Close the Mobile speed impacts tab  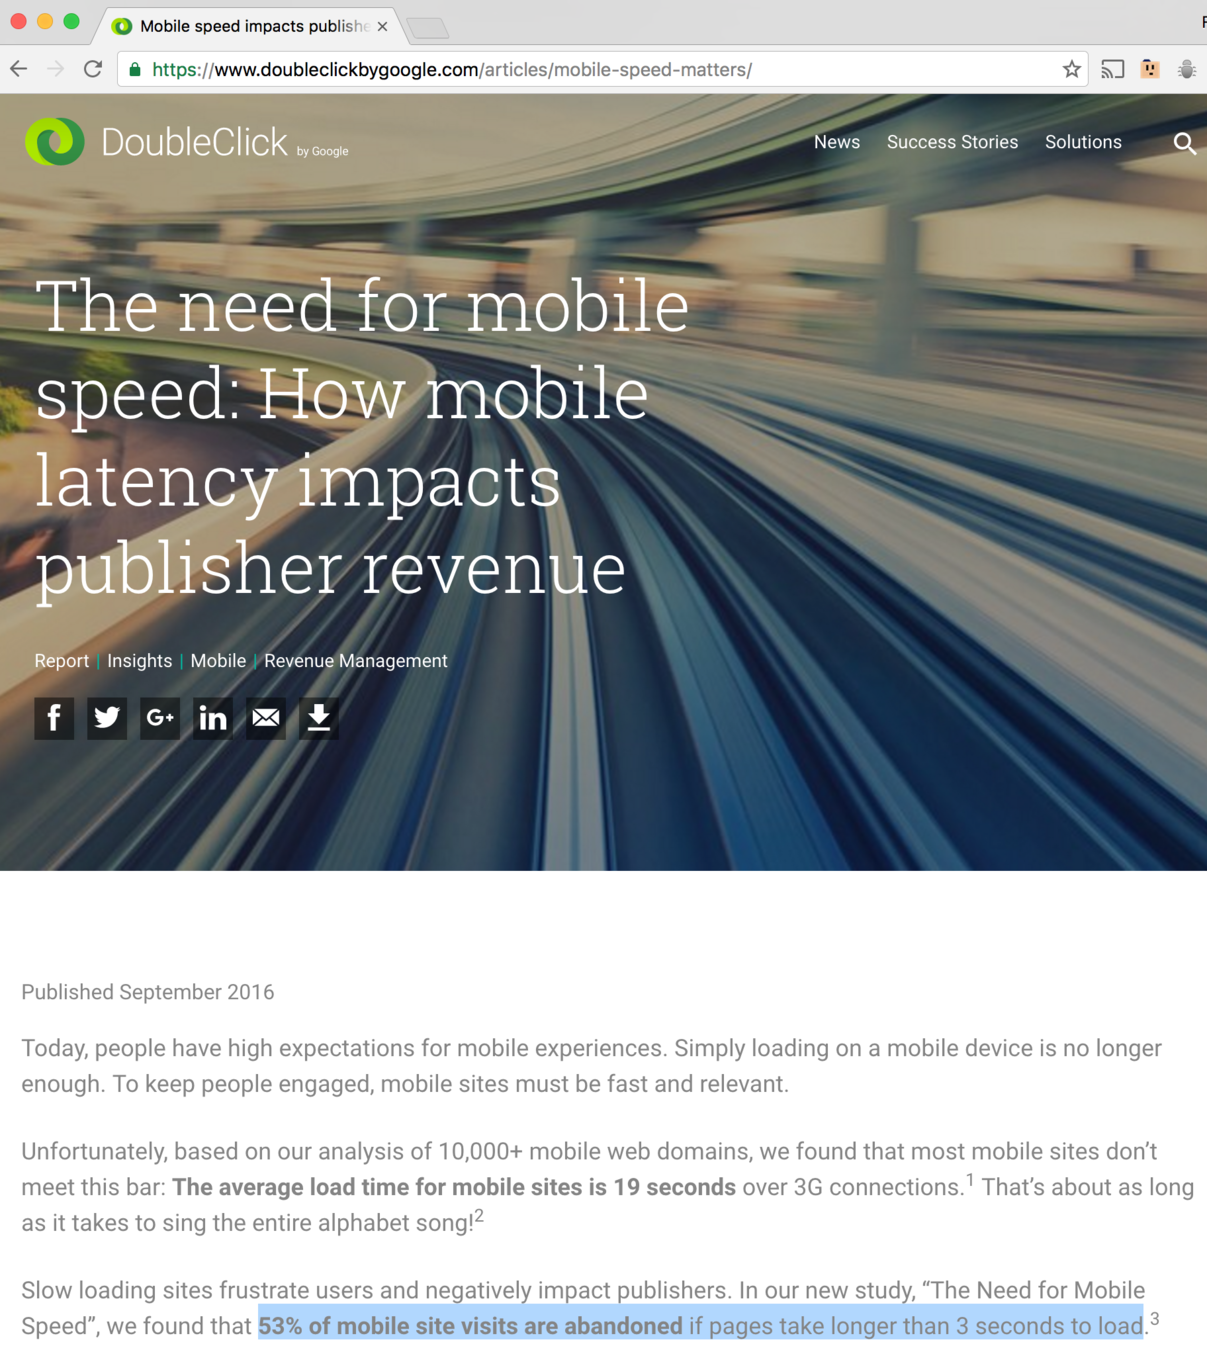382,27
